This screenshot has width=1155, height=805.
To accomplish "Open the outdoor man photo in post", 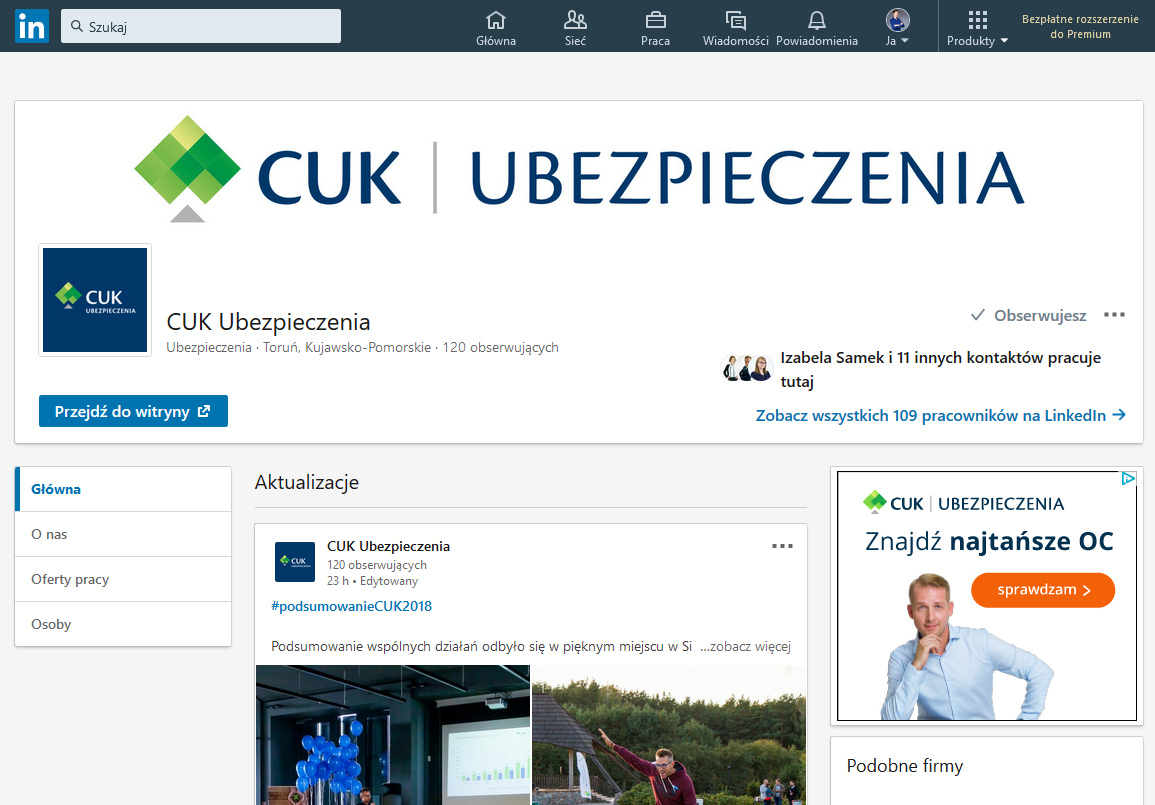I will pos(669,735).
